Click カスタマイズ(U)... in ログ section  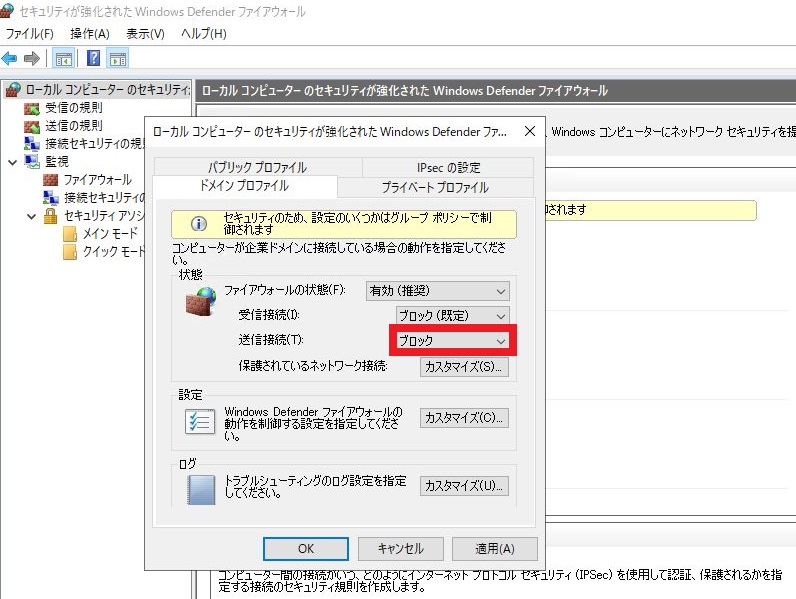[x=464, y=486]
